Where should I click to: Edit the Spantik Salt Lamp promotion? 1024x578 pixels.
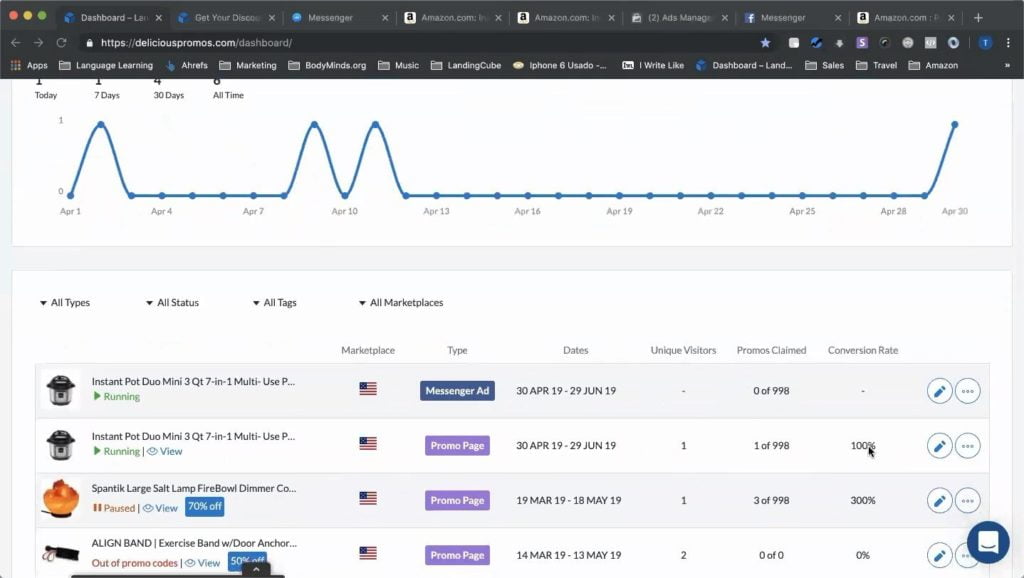939,501
